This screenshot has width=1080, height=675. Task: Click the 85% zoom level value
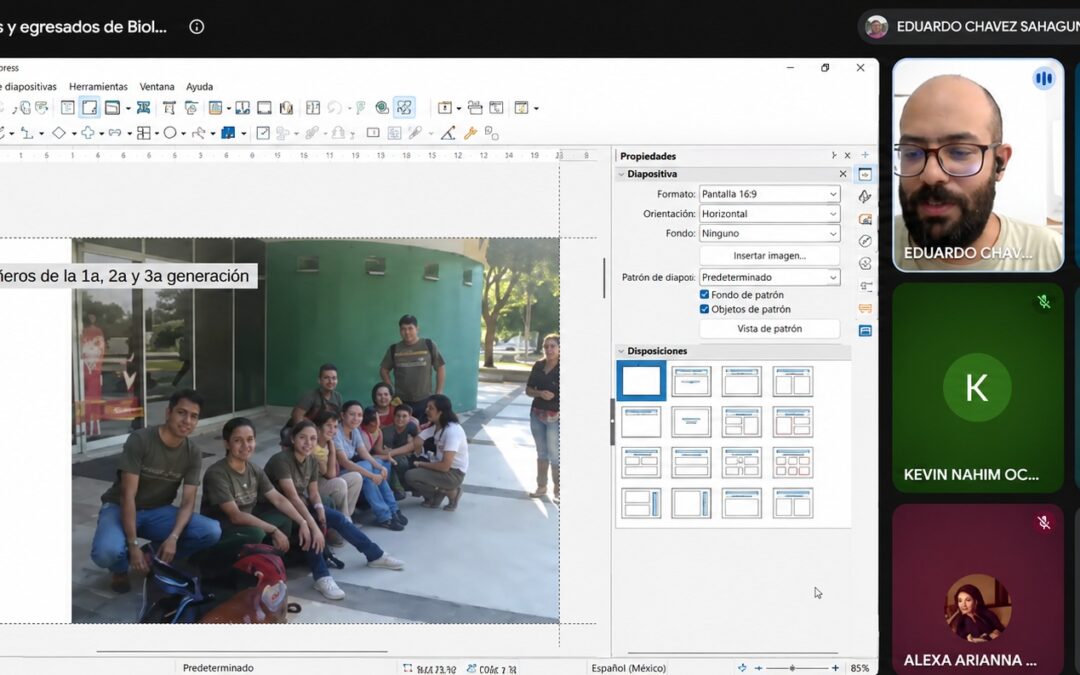(859, 668)
